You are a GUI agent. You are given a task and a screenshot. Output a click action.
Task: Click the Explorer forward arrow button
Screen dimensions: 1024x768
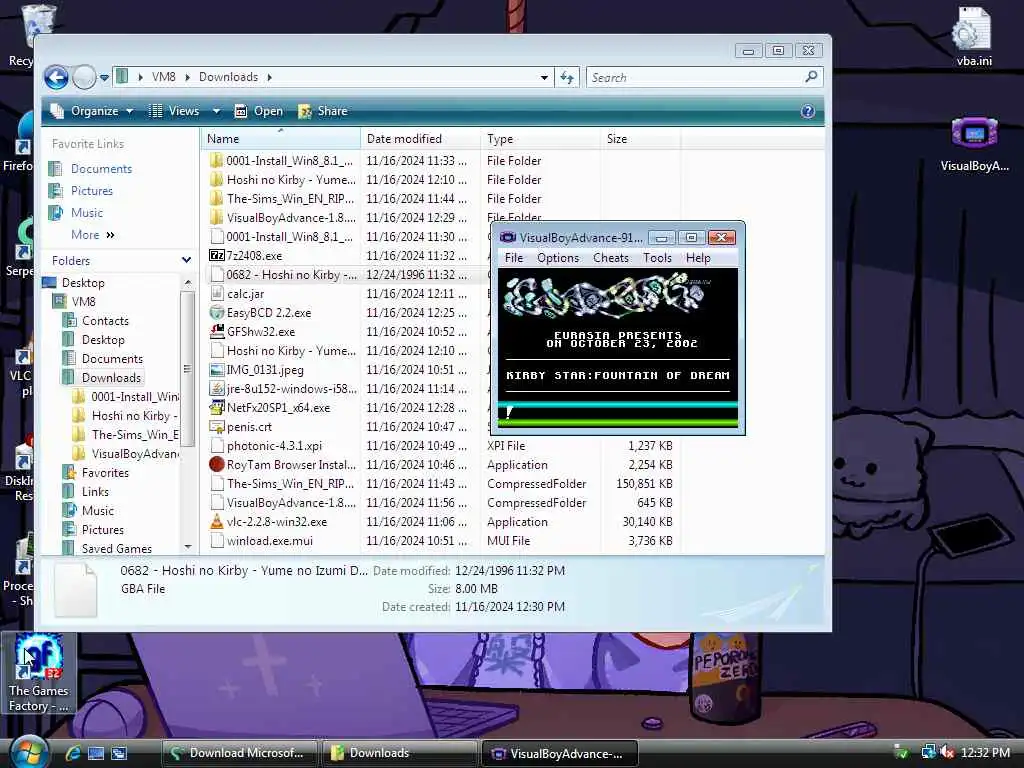pos(84,78)
